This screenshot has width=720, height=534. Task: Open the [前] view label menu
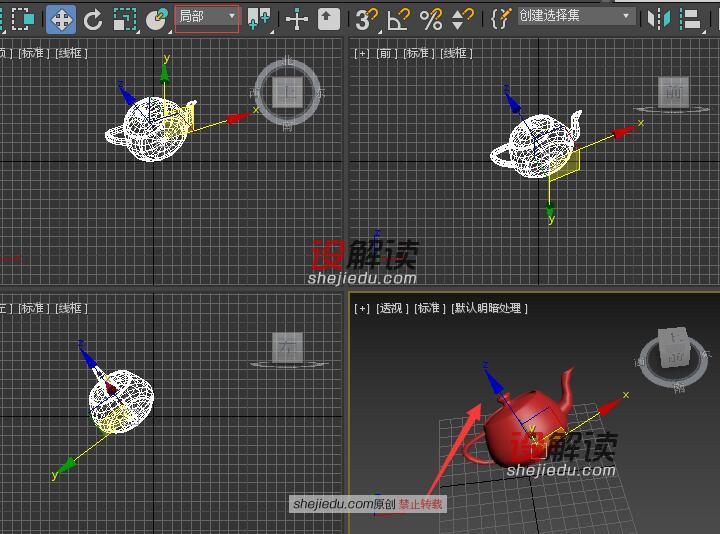(386, 53)
